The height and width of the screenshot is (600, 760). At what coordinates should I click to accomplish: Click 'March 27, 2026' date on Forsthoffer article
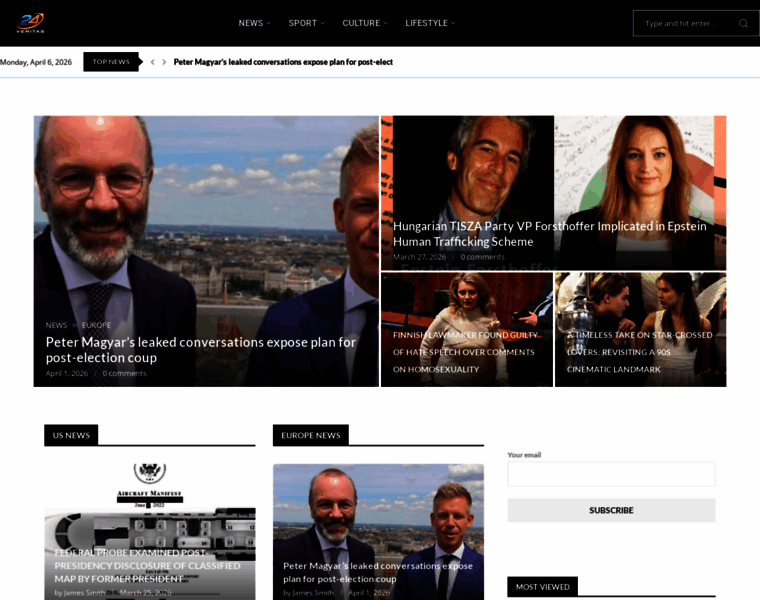419,257
